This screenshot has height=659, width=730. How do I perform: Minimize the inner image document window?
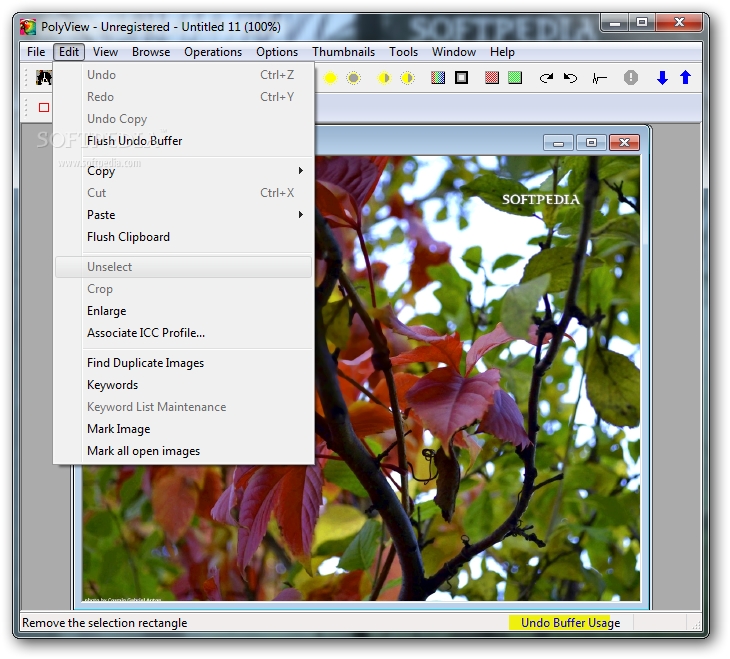pos(558,143)
